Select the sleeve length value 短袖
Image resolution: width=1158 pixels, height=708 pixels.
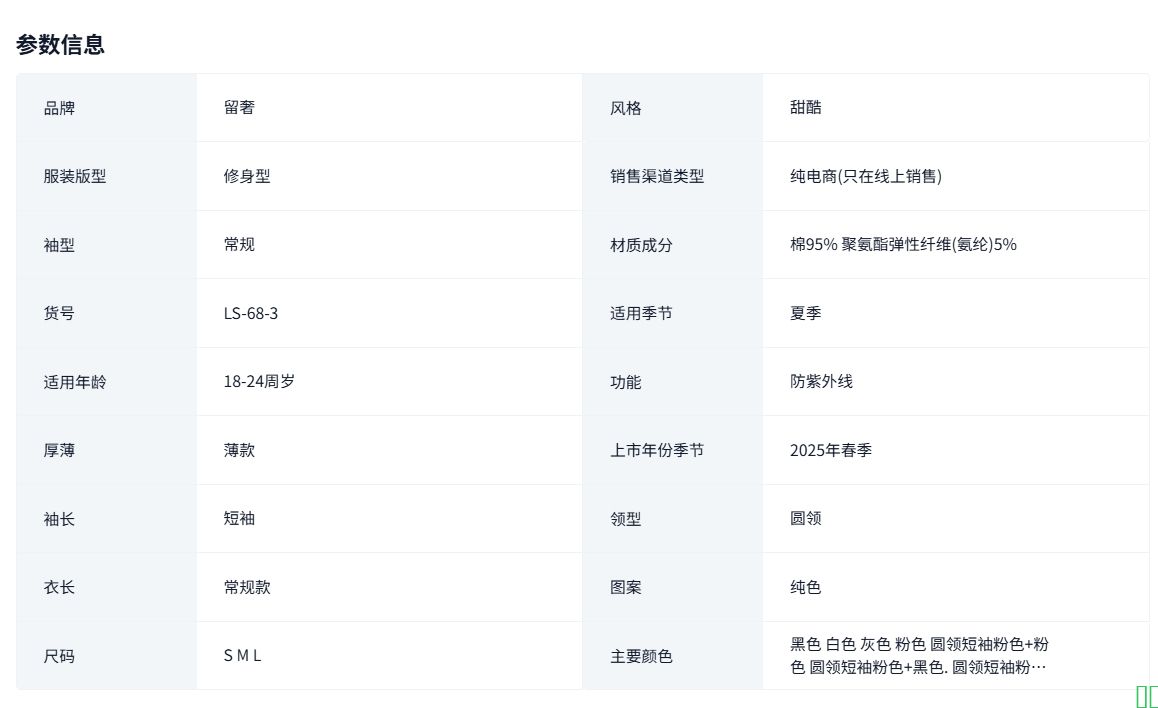(x=239, y=518)
